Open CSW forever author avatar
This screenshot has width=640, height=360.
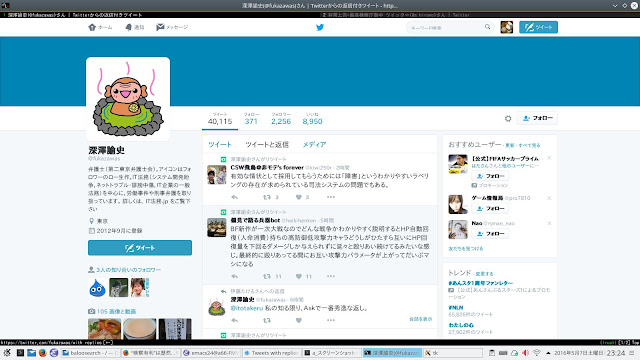(216, 175)
